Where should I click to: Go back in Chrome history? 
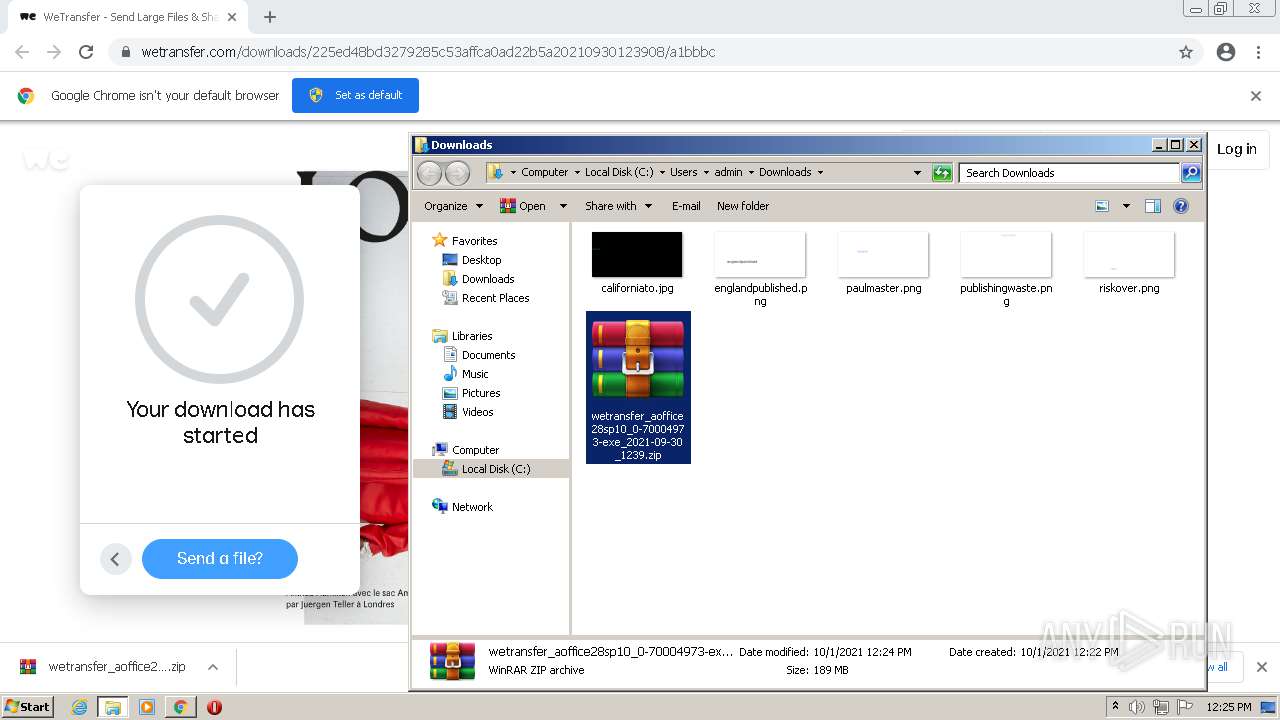click(22, 52)
